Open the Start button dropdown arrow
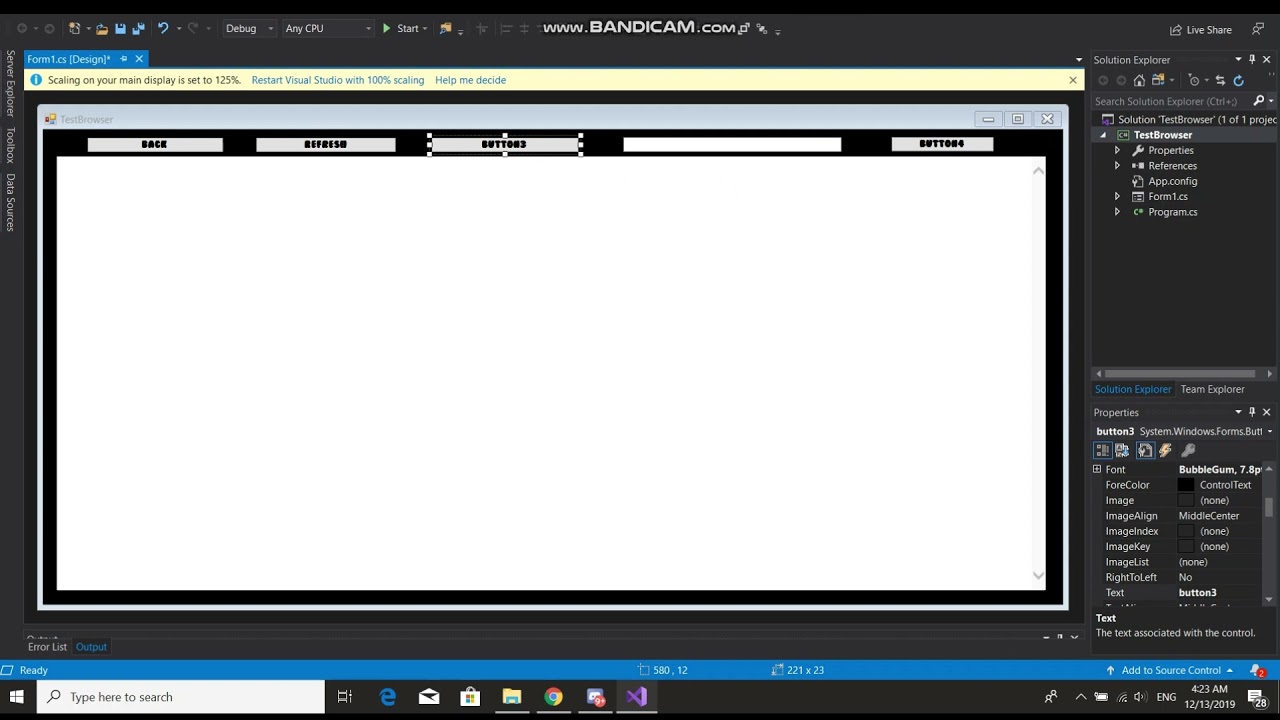The image size is (1280, 720). pyautogui.click(x=425, y=29)
